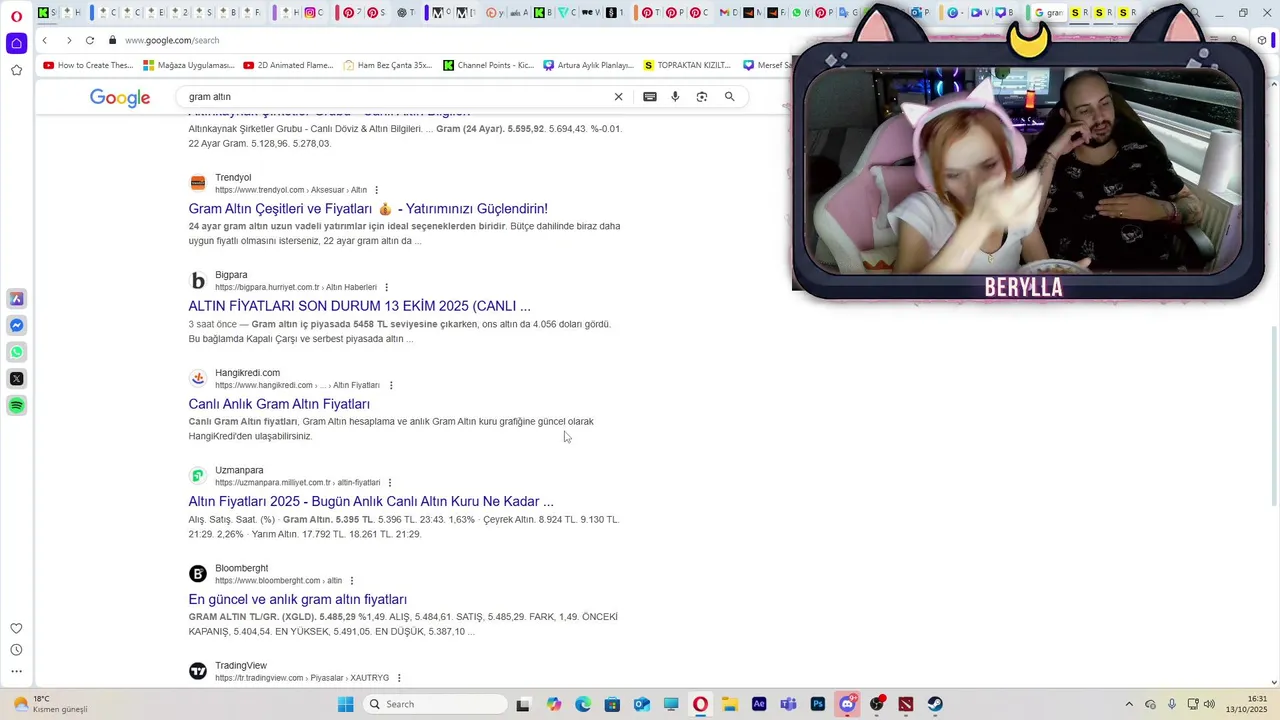Open the taskbar weather widget 18°C
This screenshot has height=720, width=1280.
48,704
